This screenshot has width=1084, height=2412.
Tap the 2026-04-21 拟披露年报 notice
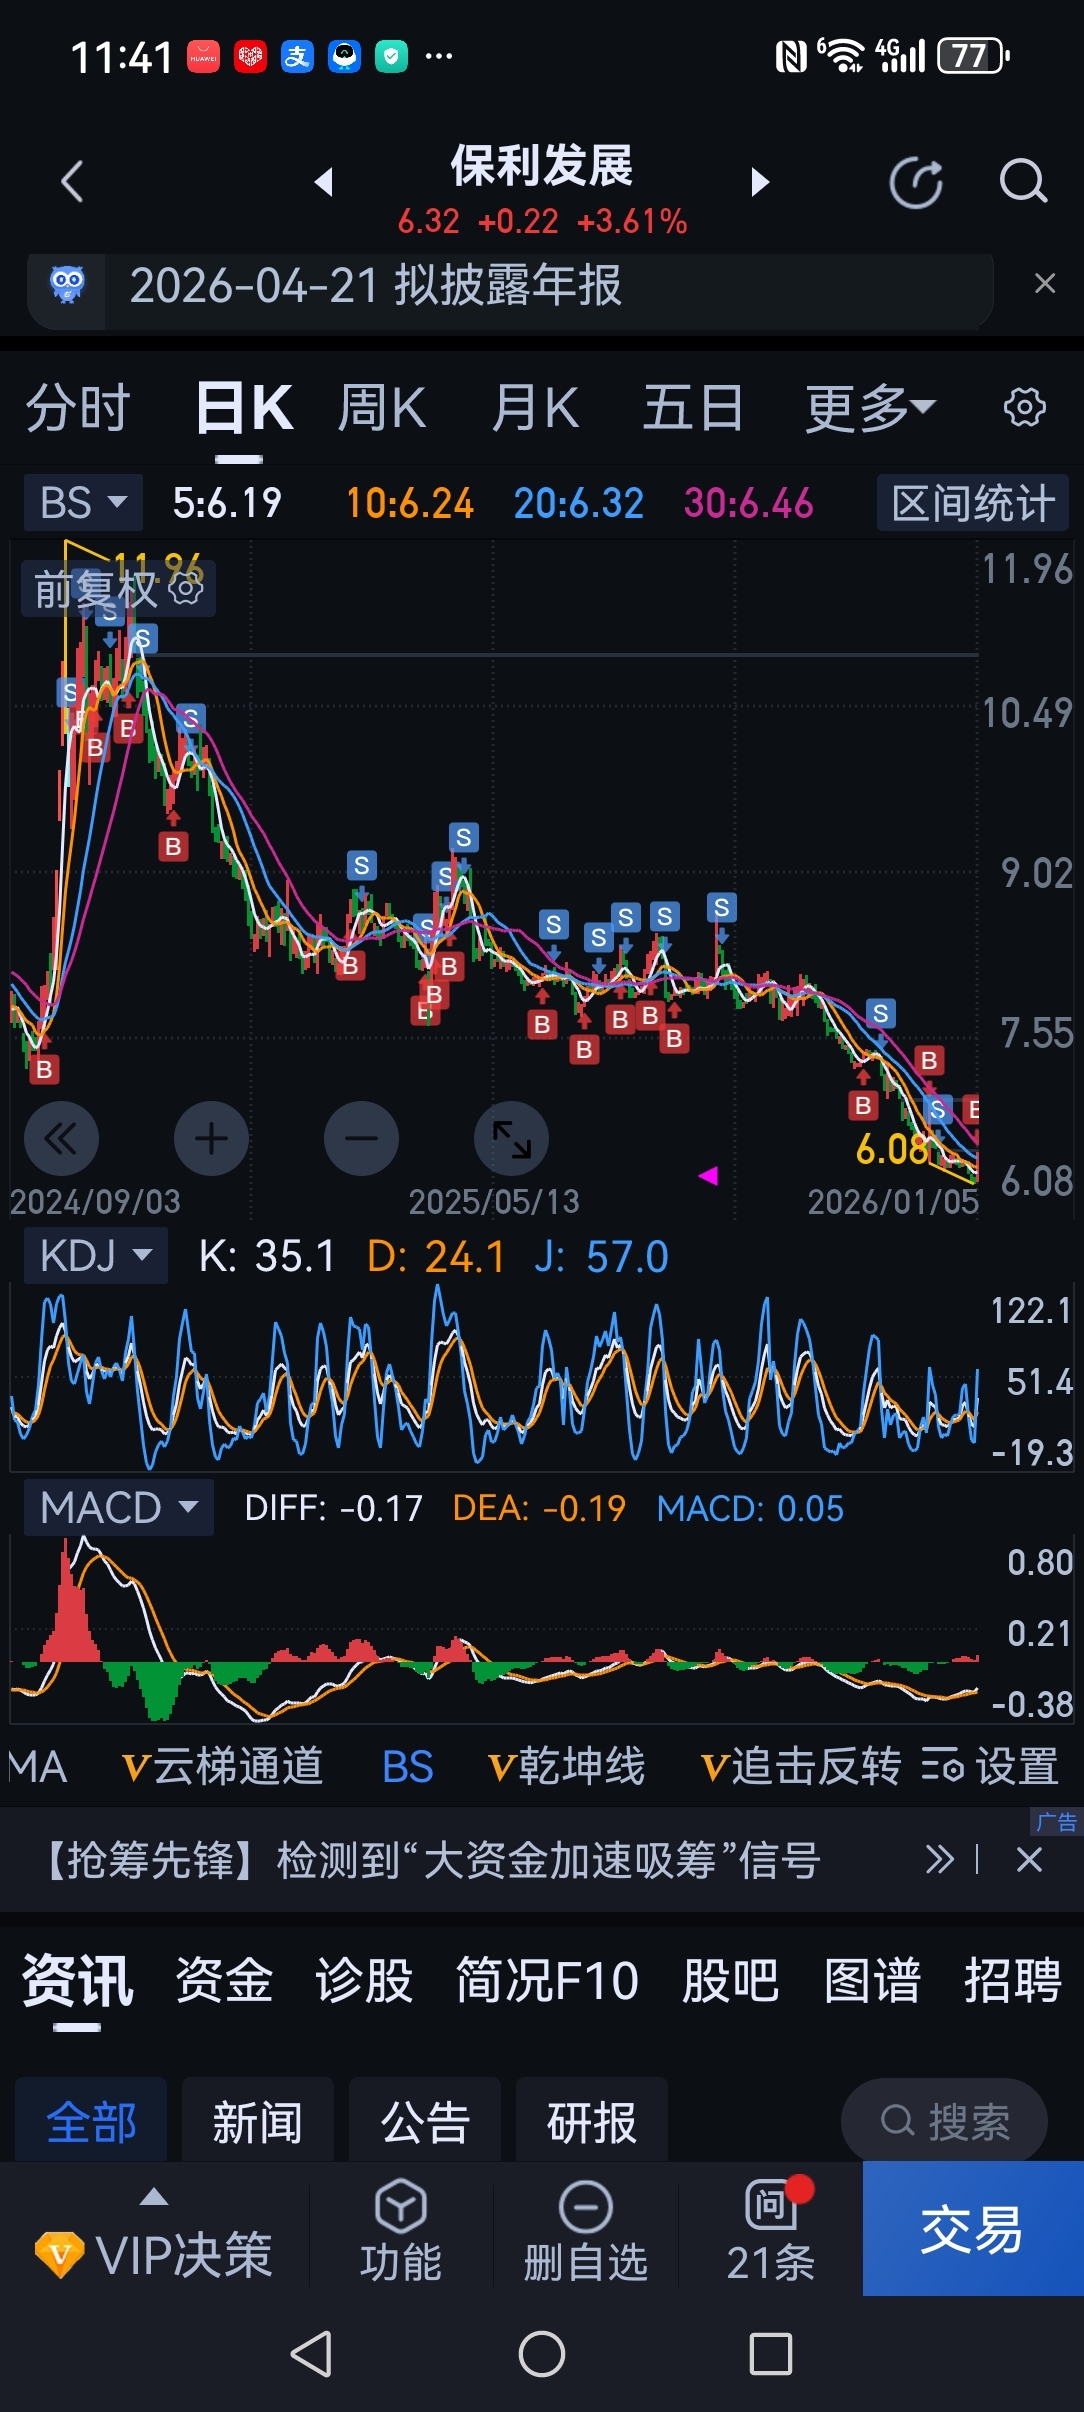[376, 285]
